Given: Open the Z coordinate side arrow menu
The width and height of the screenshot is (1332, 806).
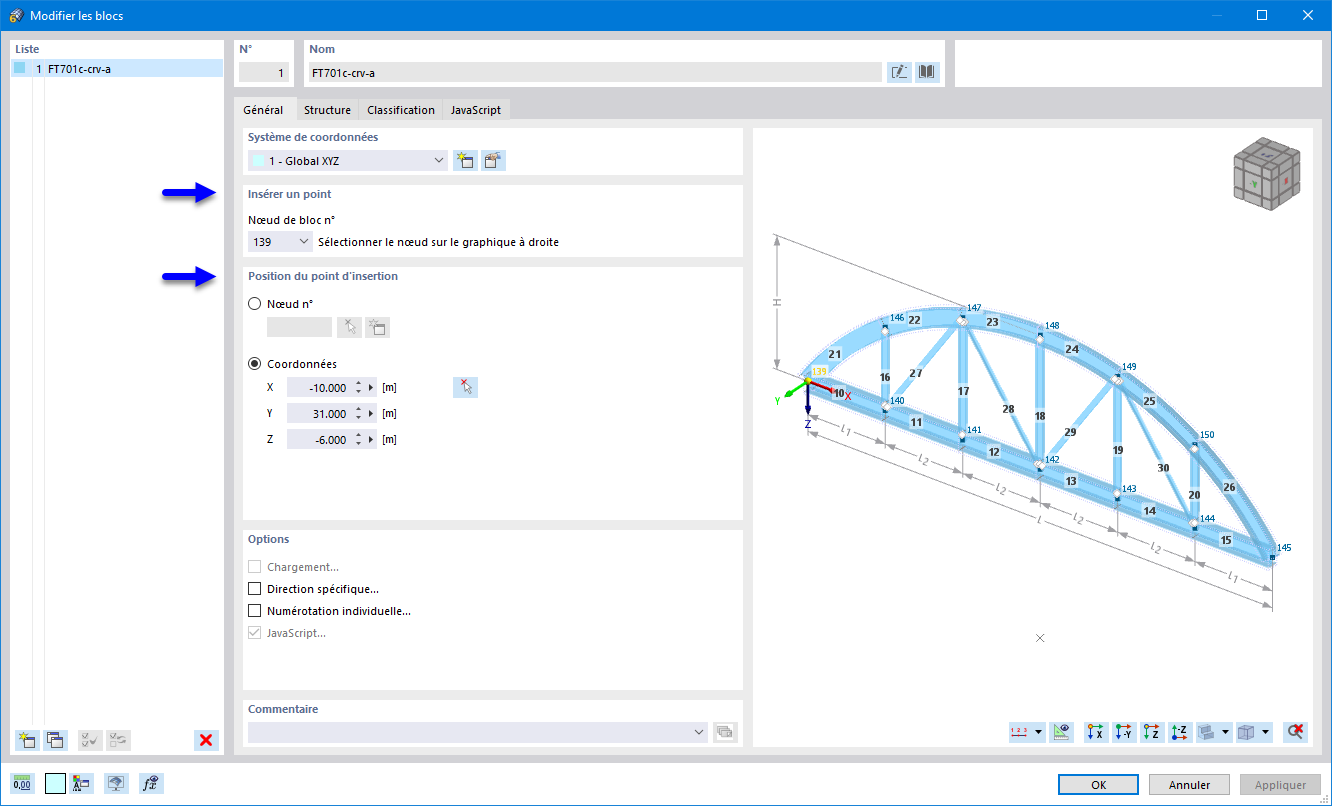Looking at the screenshot, I should tap(372, 439).
